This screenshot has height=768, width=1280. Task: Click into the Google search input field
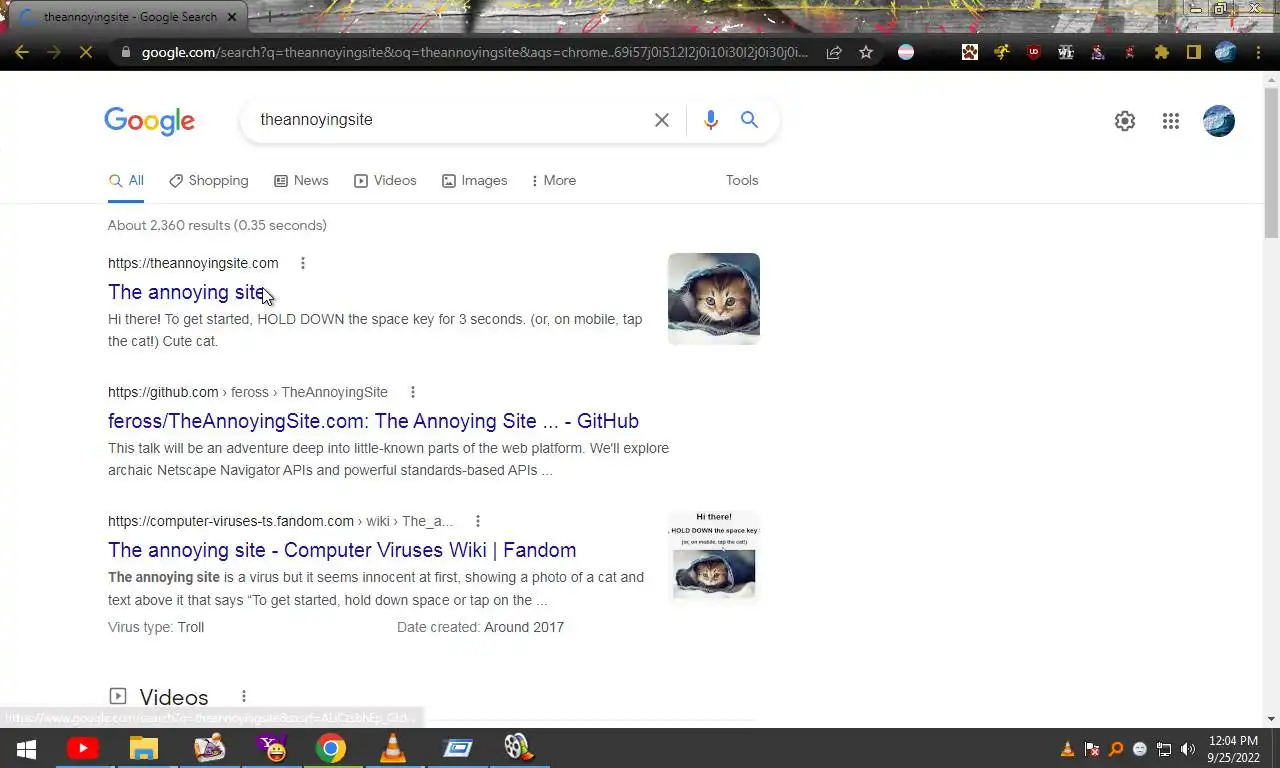[450, 120]
